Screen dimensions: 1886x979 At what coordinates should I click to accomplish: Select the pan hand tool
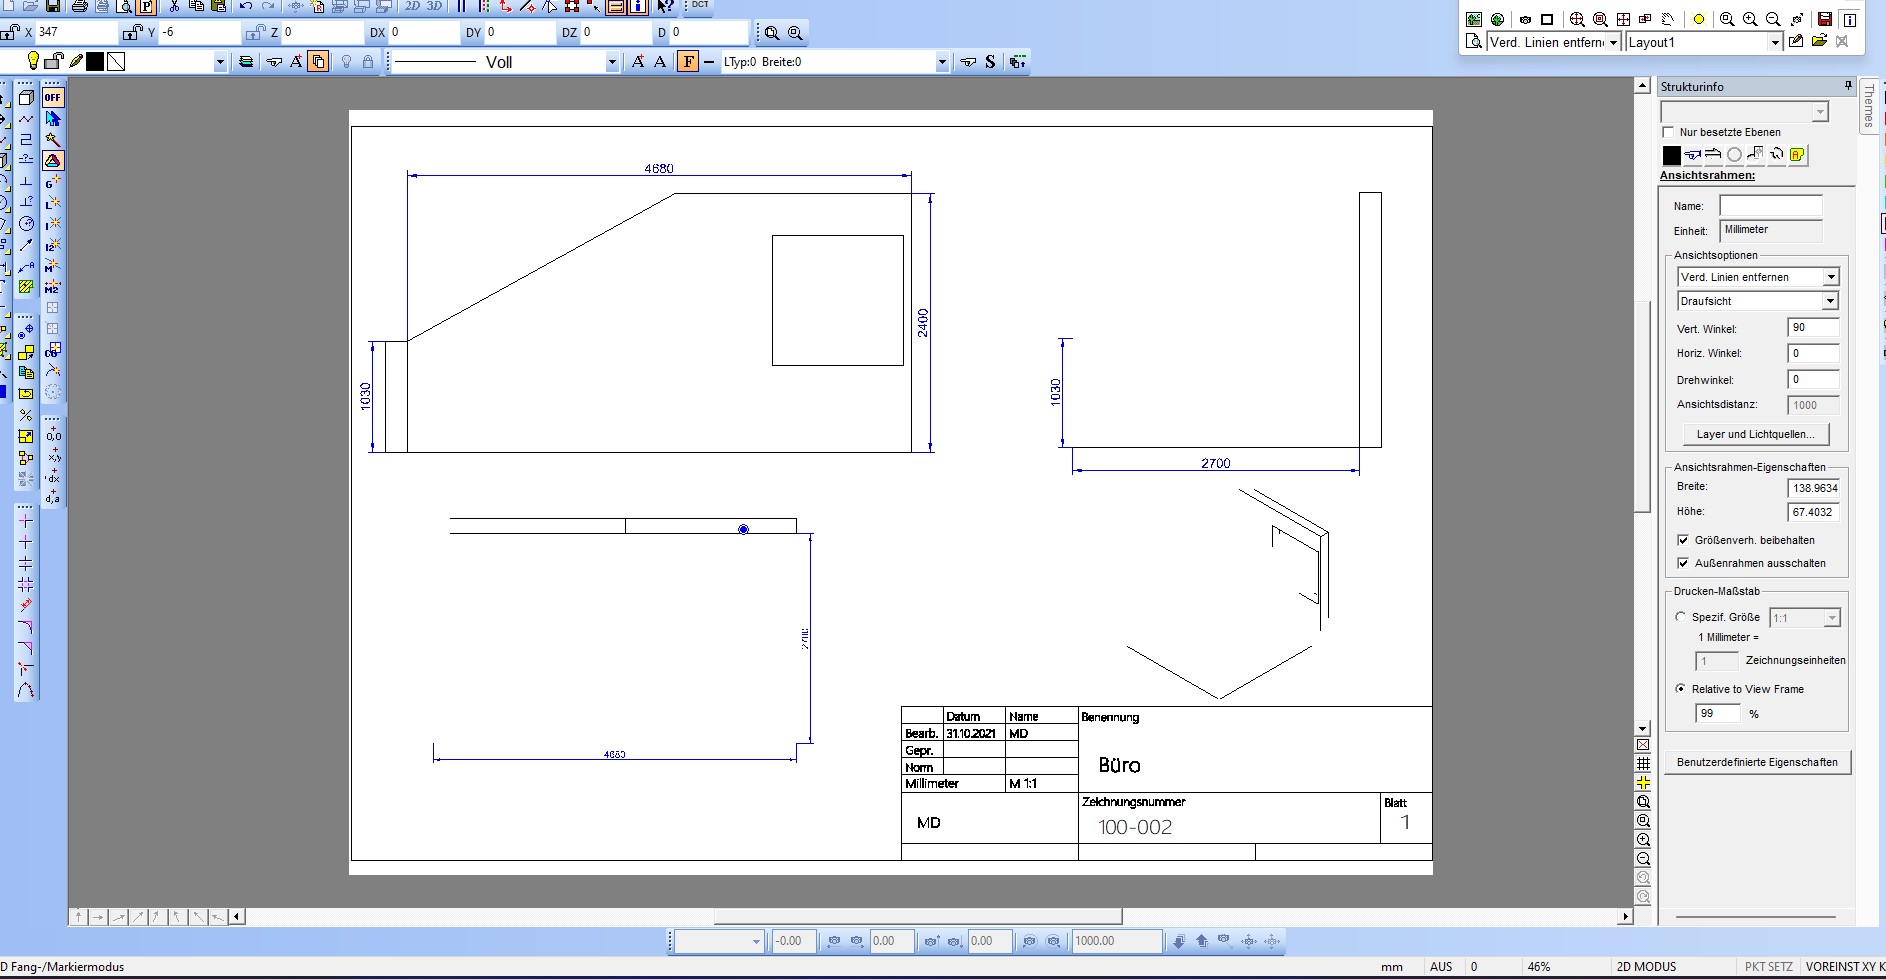pos(1668,19)
